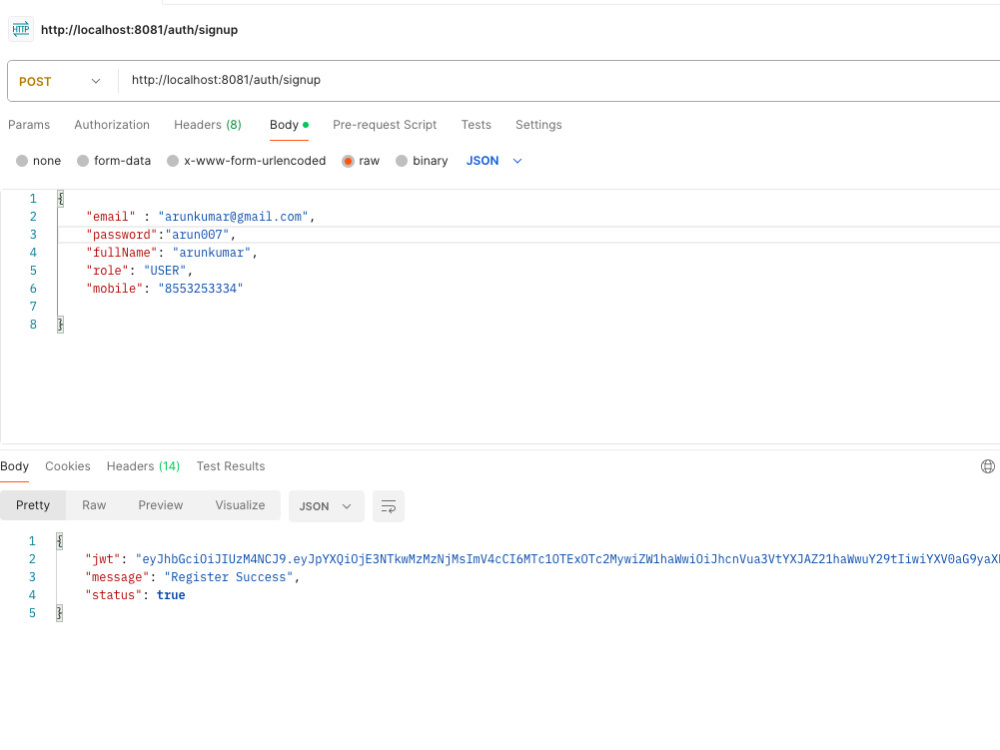Select the binary body radio button
Screen dimensions: 1000x750
(x=401, y=161)
